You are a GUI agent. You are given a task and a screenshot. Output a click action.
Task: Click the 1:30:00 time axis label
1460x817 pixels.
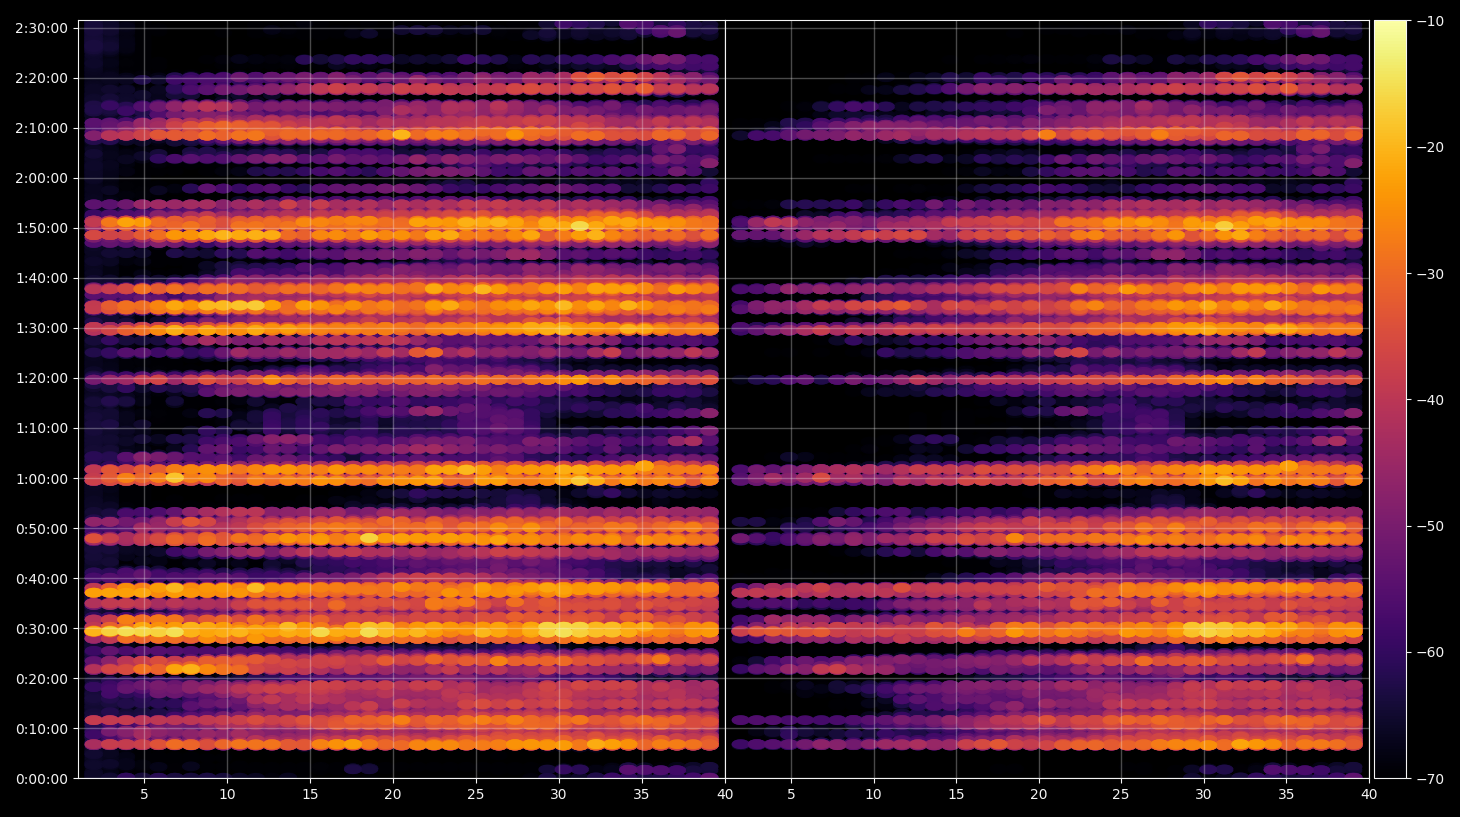pyautogui.click(x=41, y=328)
